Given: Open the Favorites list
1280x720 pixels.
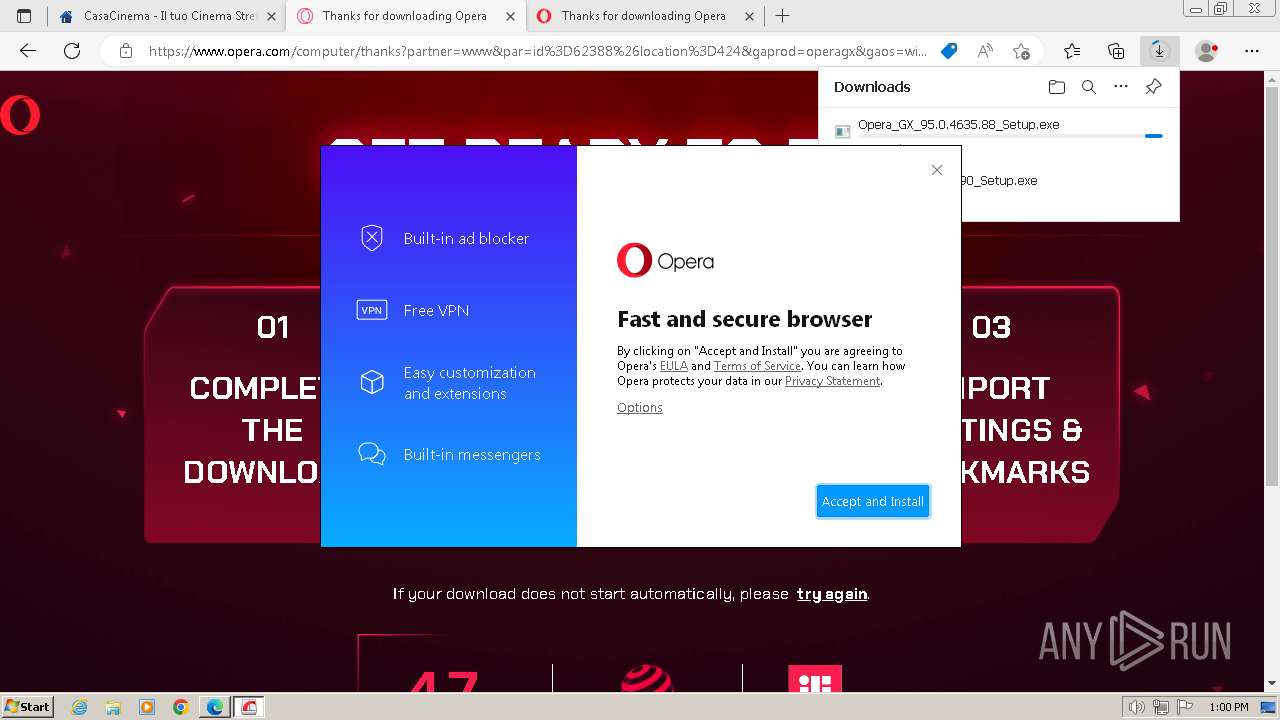Looking at the screenshot, I should [x=1072, y=51].
